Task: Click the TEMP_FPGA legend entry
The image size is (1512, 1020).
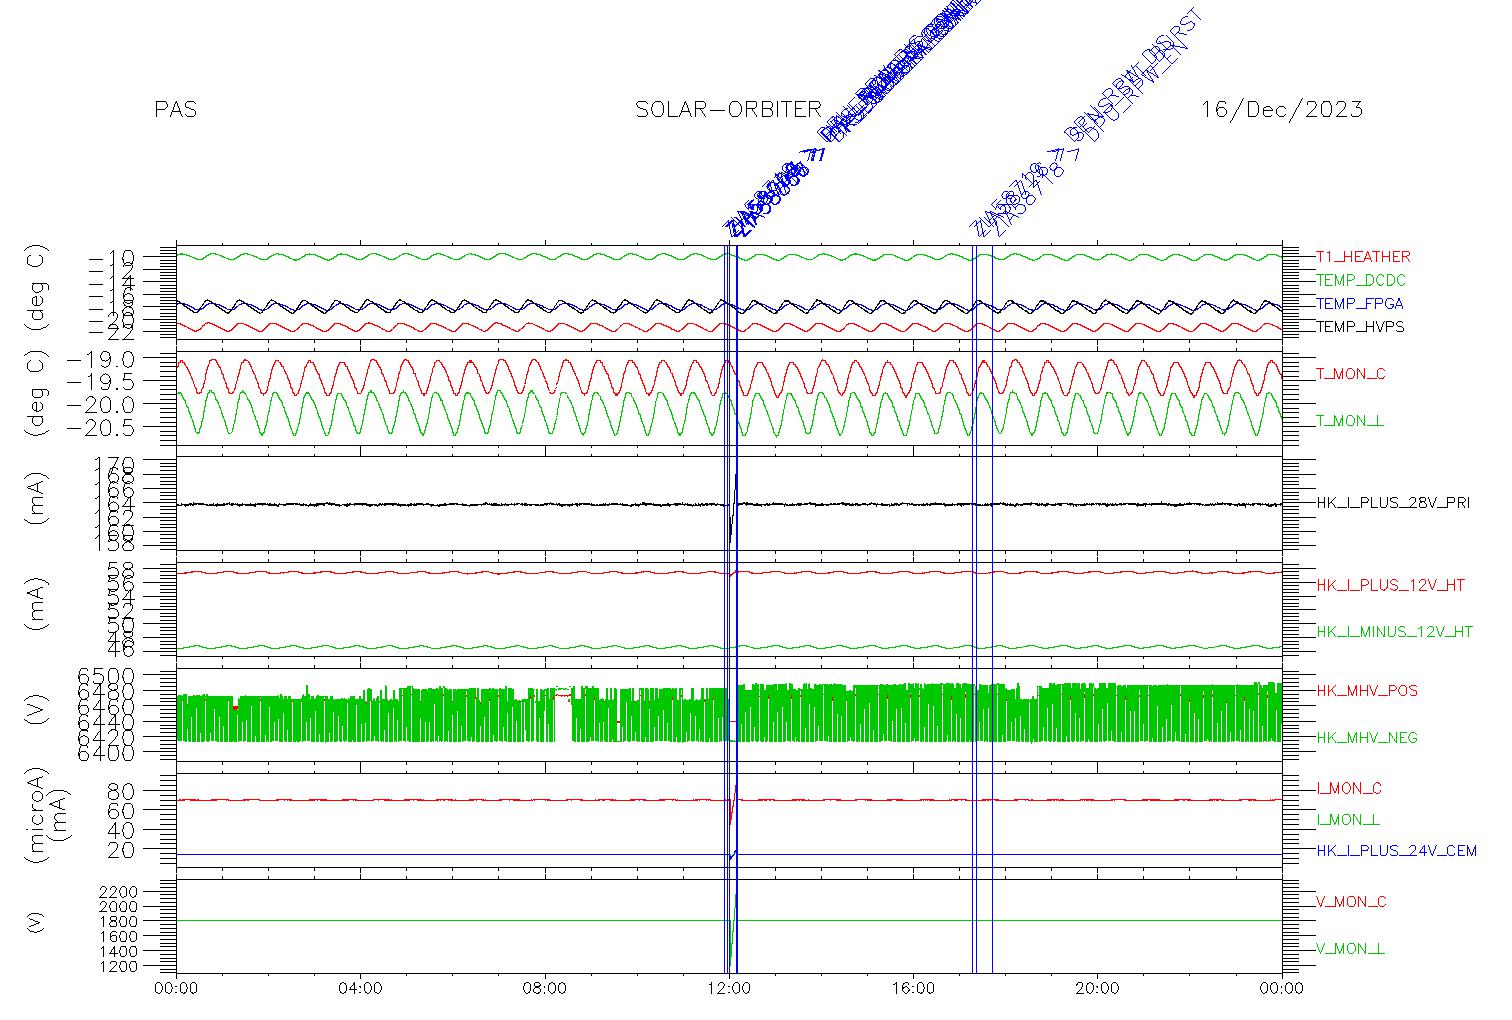Action: point(1360,304)
